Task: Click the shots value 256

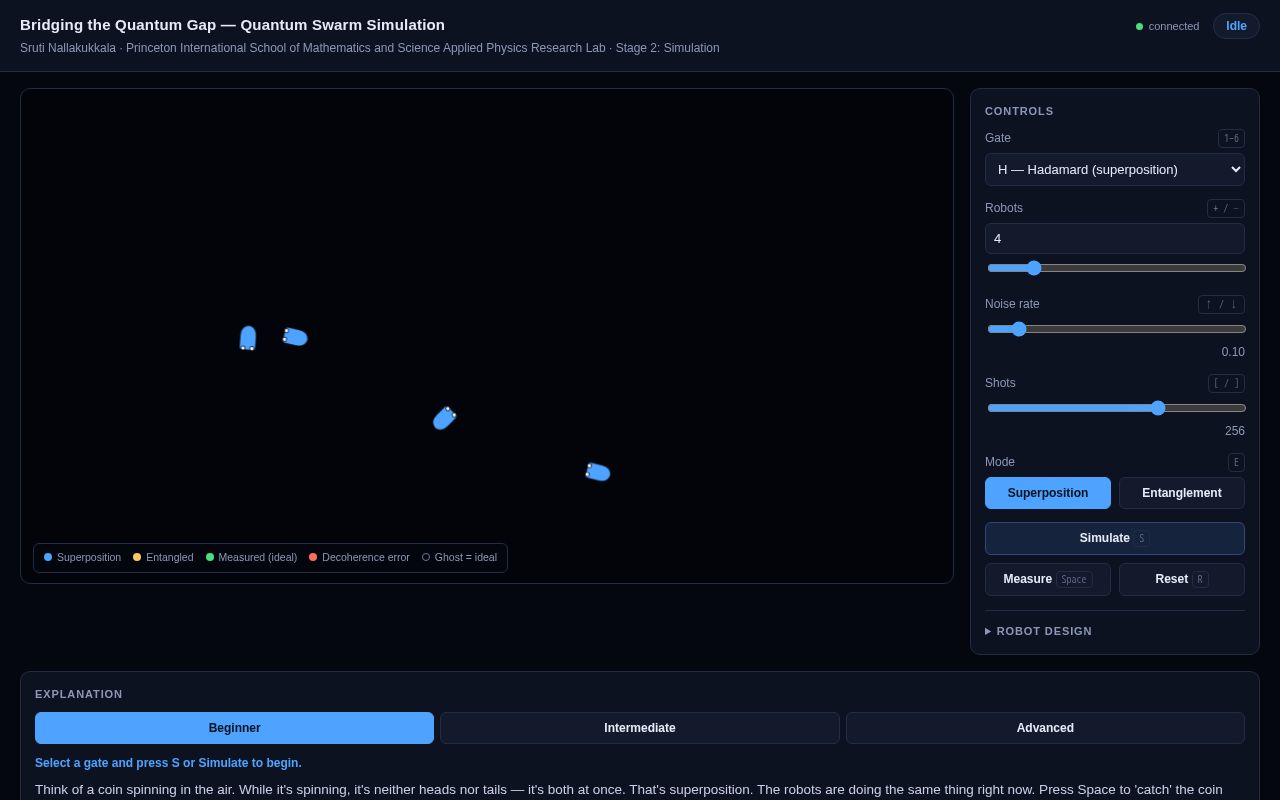Action: (x=1235, y=431)
